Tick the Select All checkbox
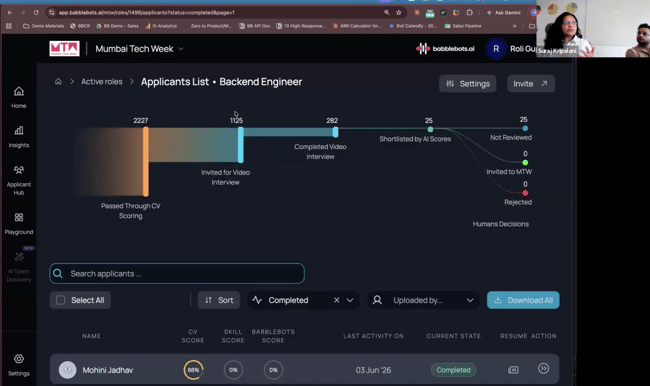 pyautogui.click(x=61, y=300)
